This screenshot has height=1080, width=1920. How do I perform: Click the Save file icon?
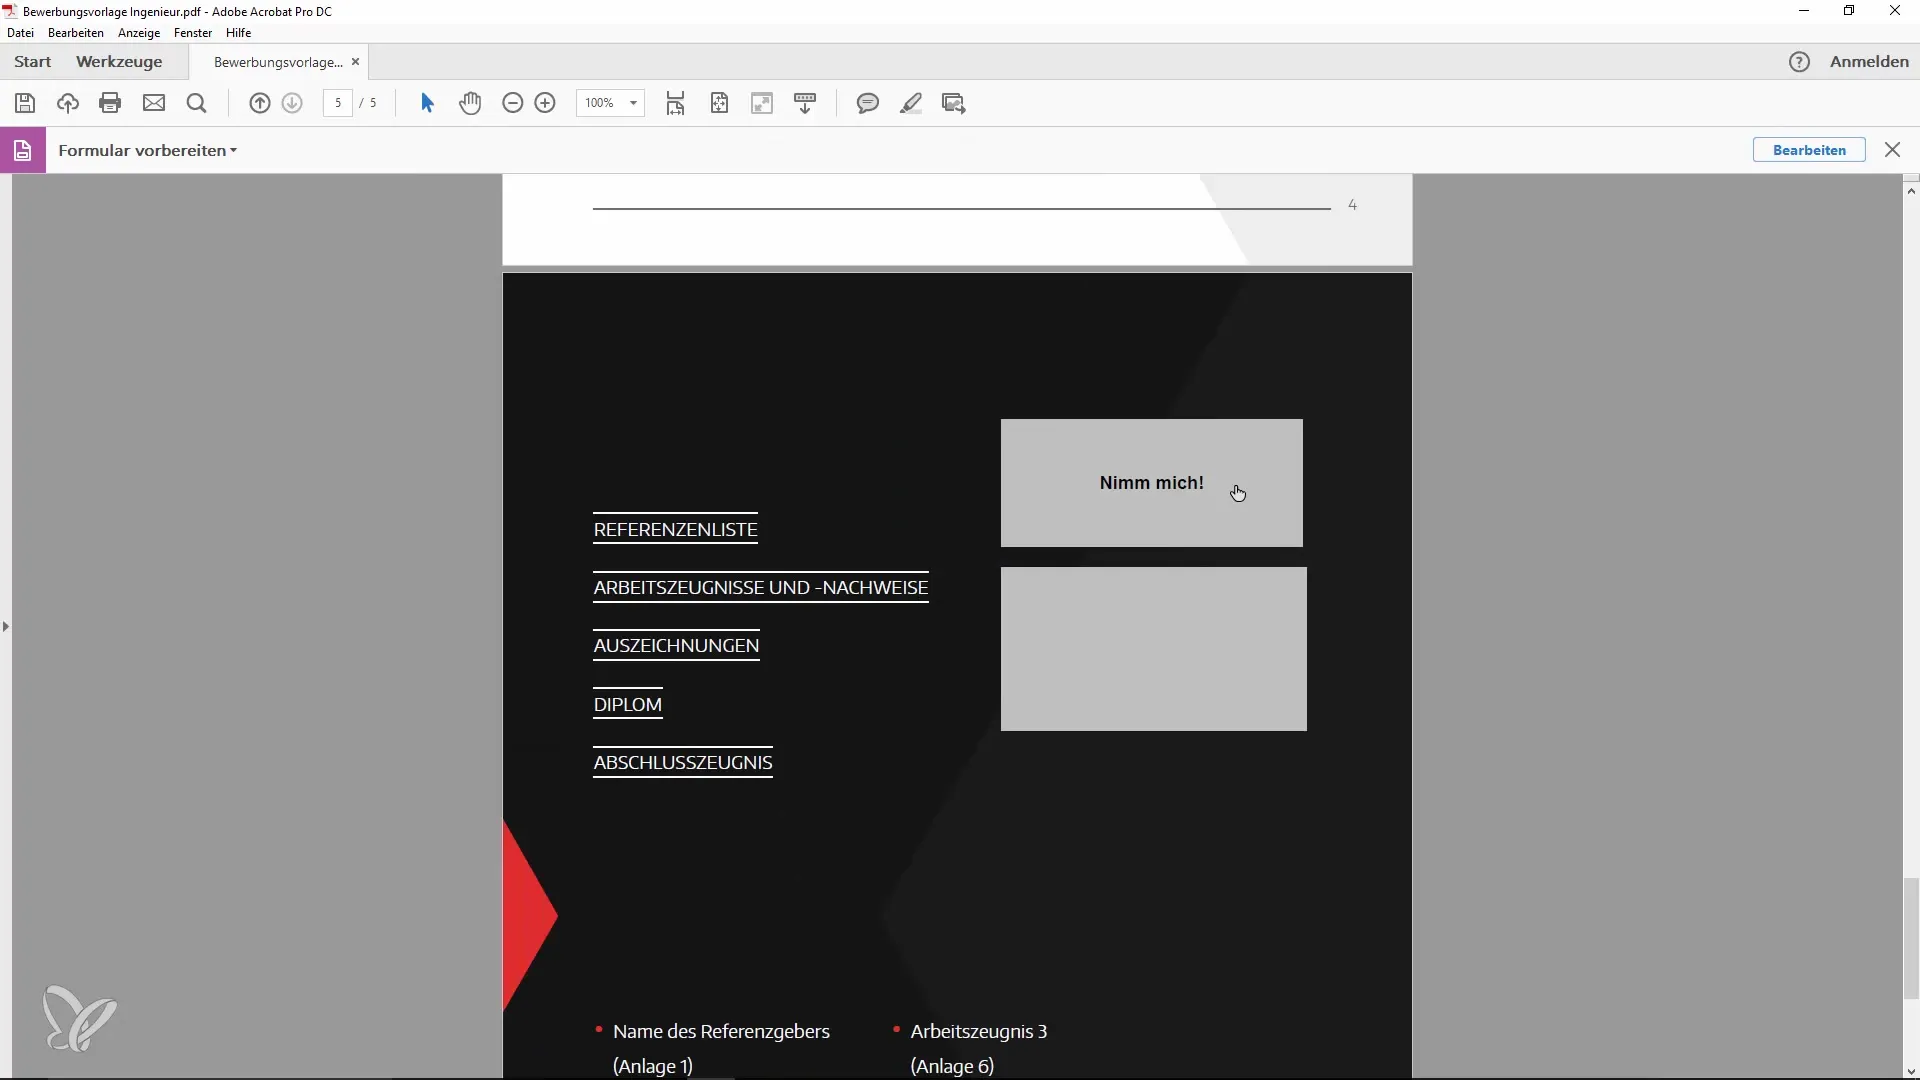[x=25, y=103]
